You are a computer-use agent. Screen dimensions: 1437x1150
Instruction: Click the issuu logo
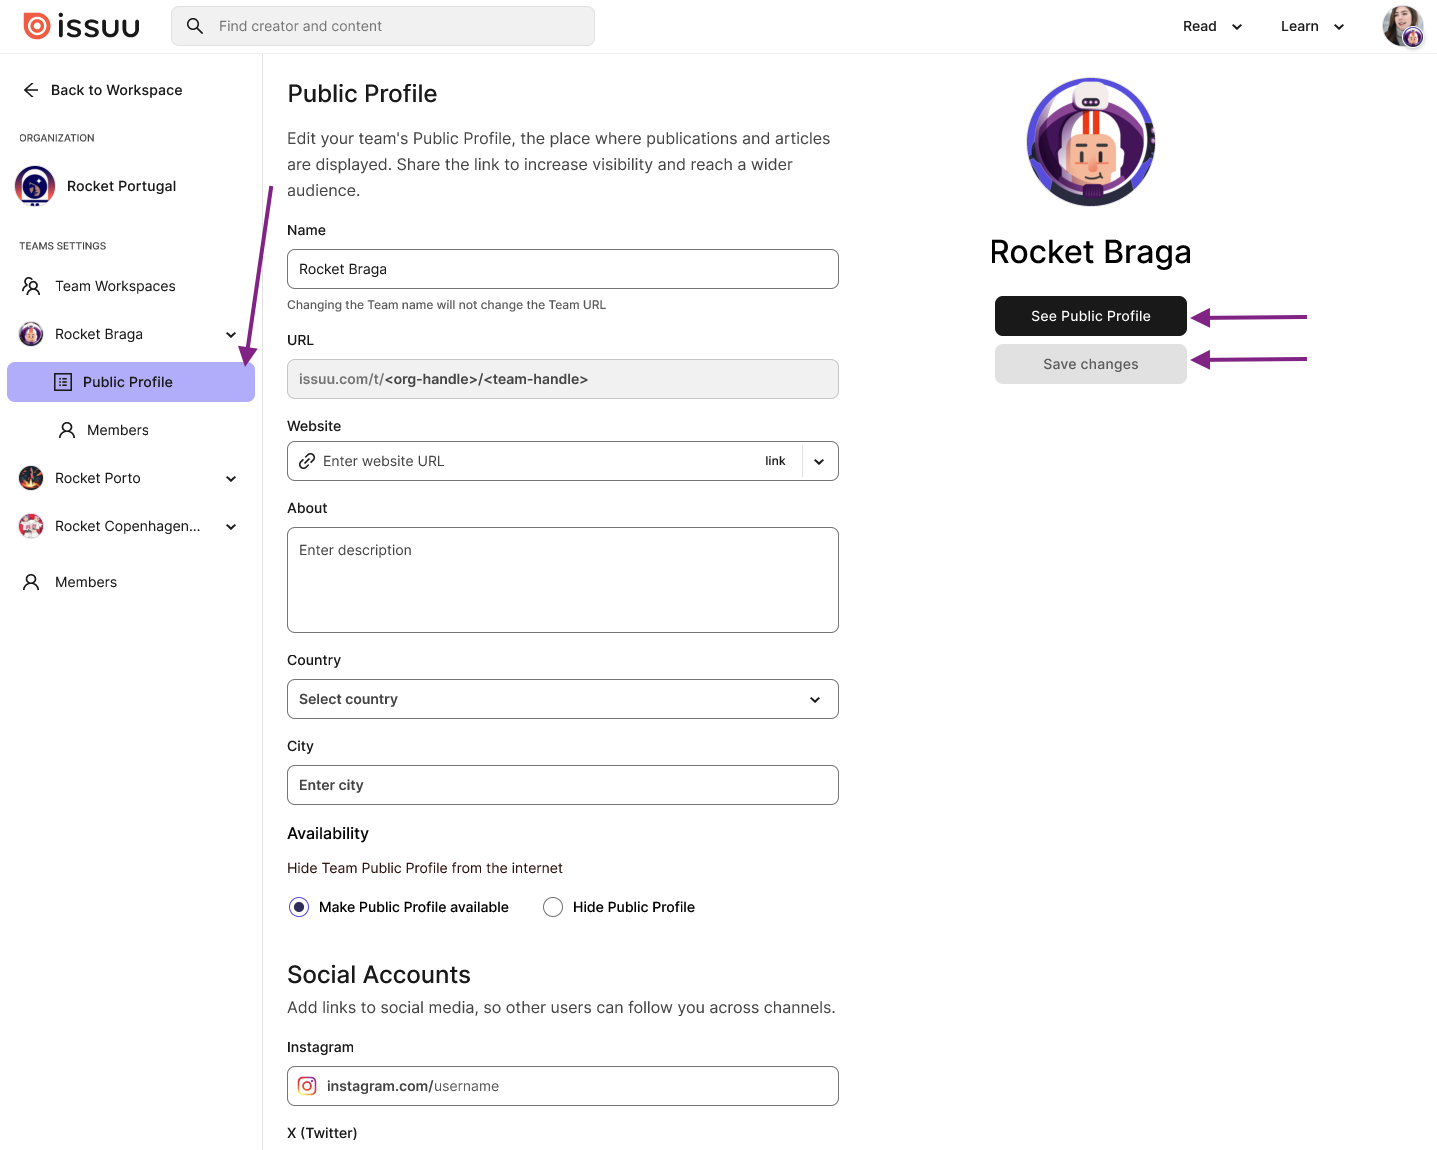(x=81, y=26)
